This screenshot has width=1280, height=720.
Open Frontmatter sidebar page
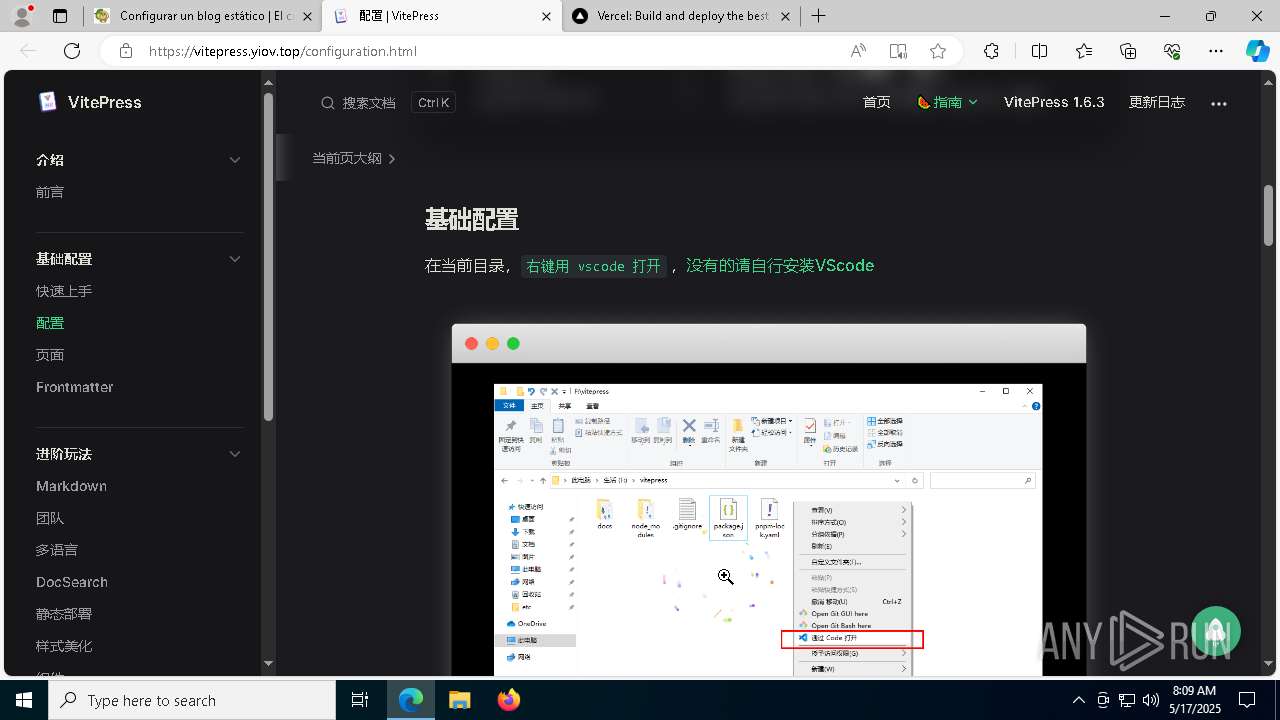(x=75, y=387)
